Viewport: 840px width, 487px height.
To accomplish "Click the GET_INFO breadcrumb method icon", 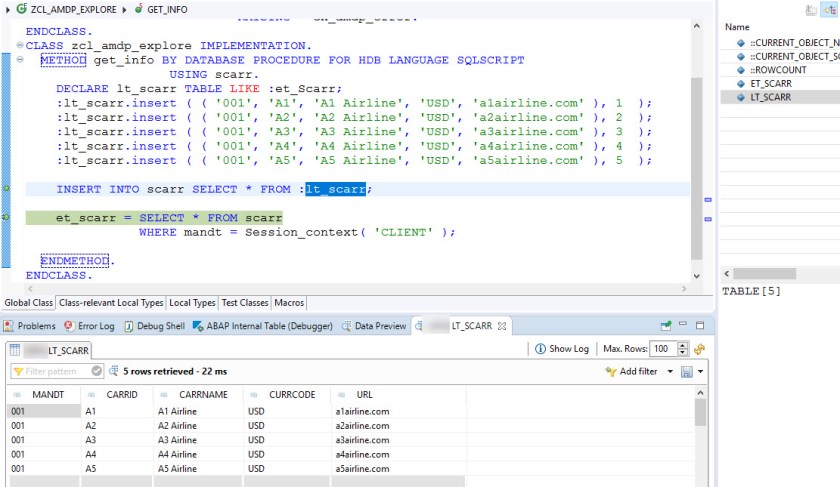I will (138, 9).
